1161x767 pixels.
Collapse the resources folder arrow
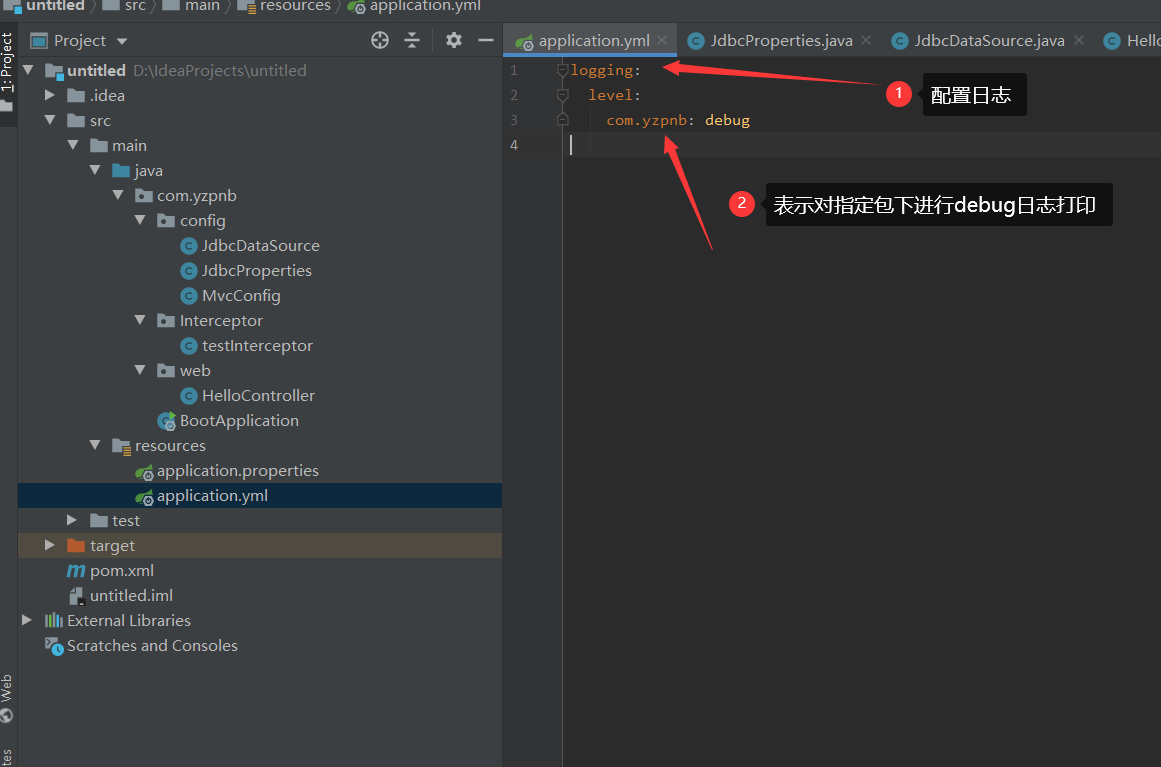coord(95,446)
